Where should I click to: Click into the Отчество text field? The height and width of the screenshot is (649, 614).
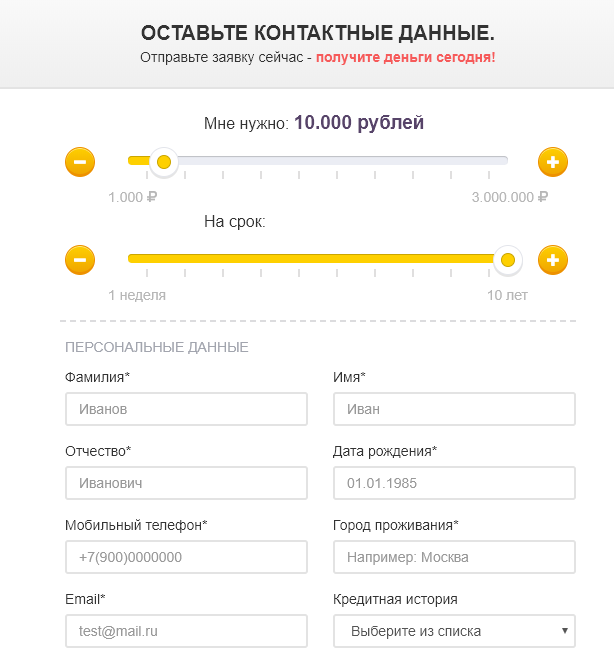pos(186,483)
